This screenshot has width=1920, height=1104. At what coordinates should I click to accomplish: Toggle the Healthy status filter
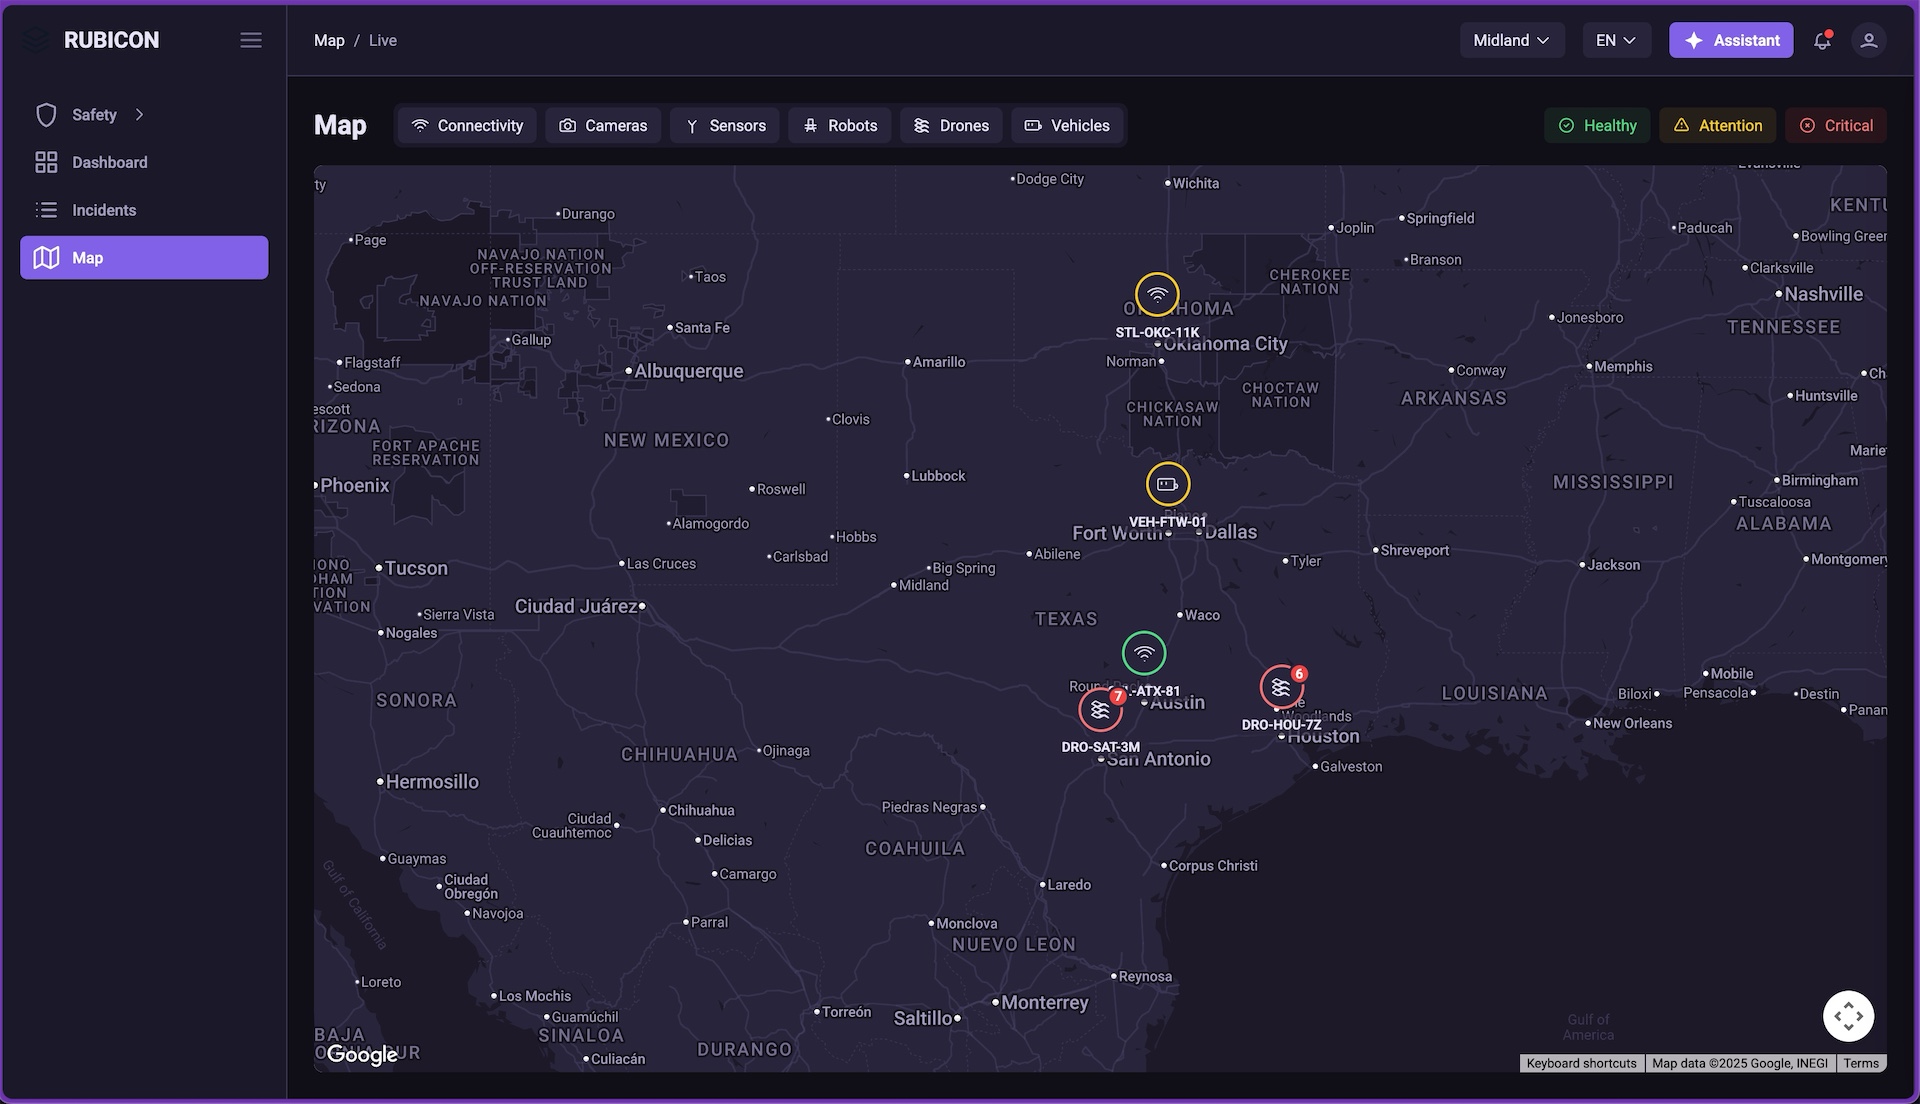(1597, 125)
